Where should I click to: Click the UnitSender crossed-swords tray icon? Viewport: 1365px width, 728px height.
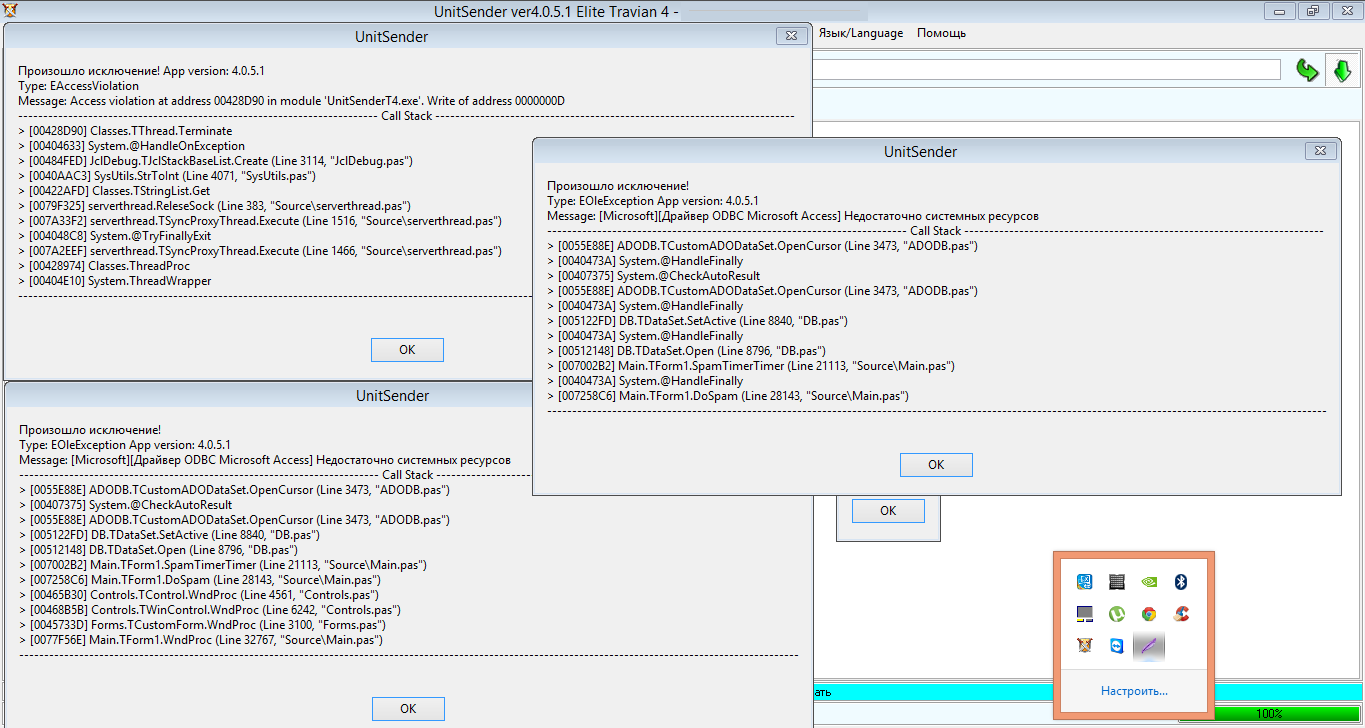[x=1084, y=646]
